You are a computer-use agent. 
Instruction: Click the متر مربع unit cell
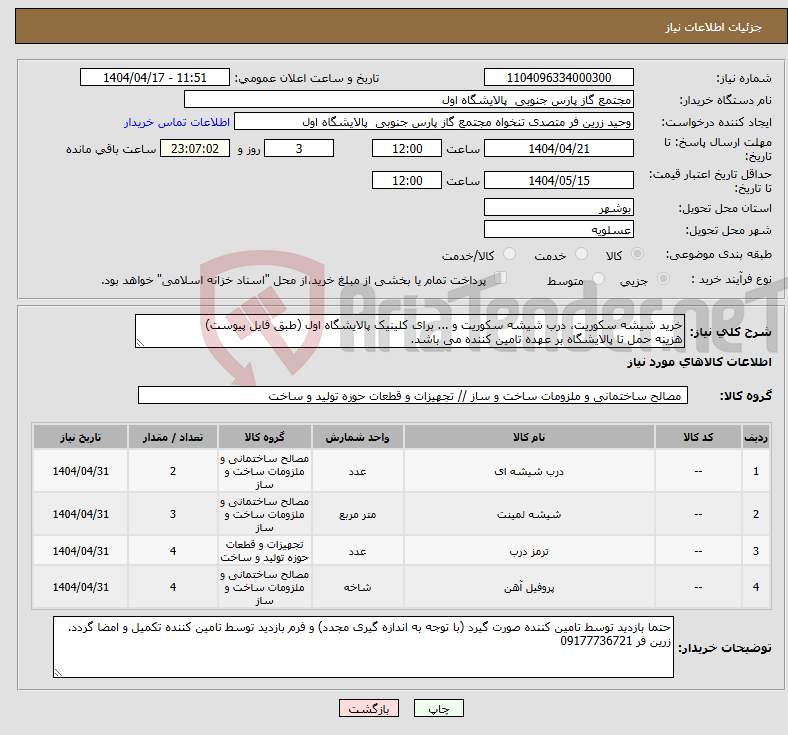coord(357,514)
